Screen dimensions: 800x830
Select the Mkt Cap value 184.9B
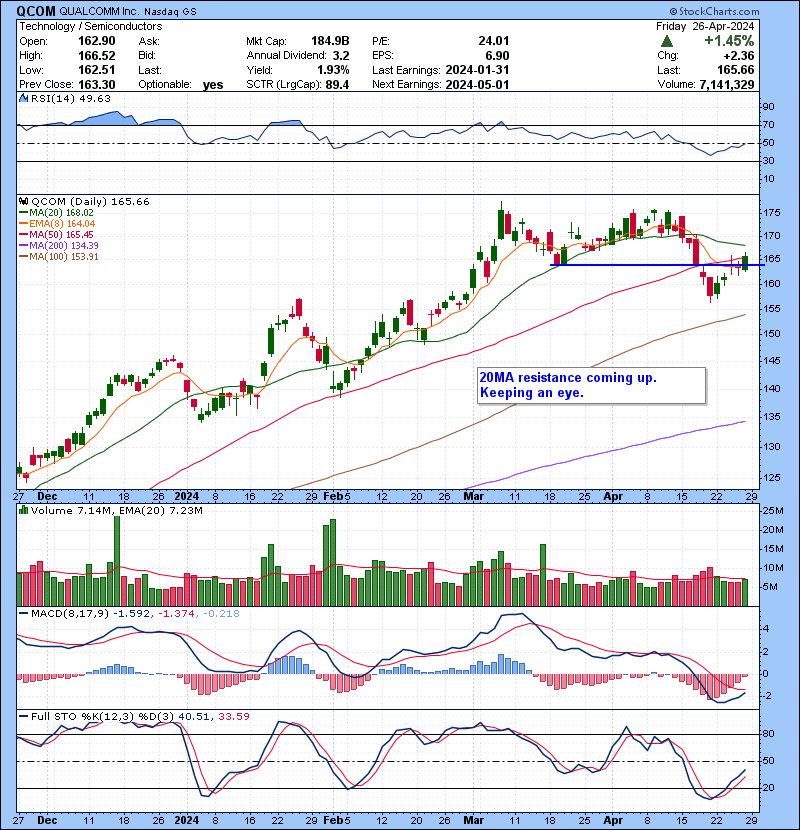330,41
